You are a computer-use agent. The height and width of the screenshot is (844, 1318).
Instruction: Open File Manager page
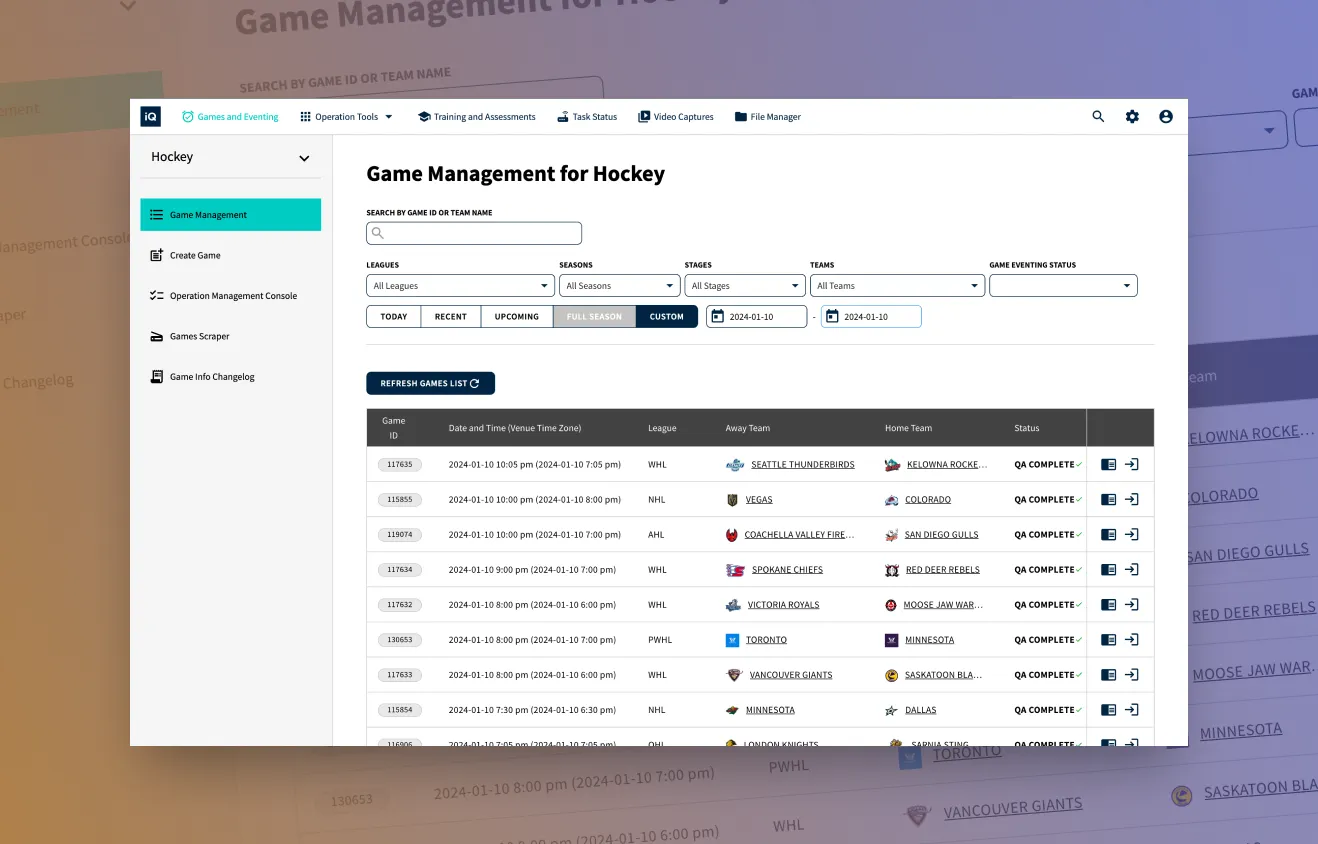click(768, 117)
